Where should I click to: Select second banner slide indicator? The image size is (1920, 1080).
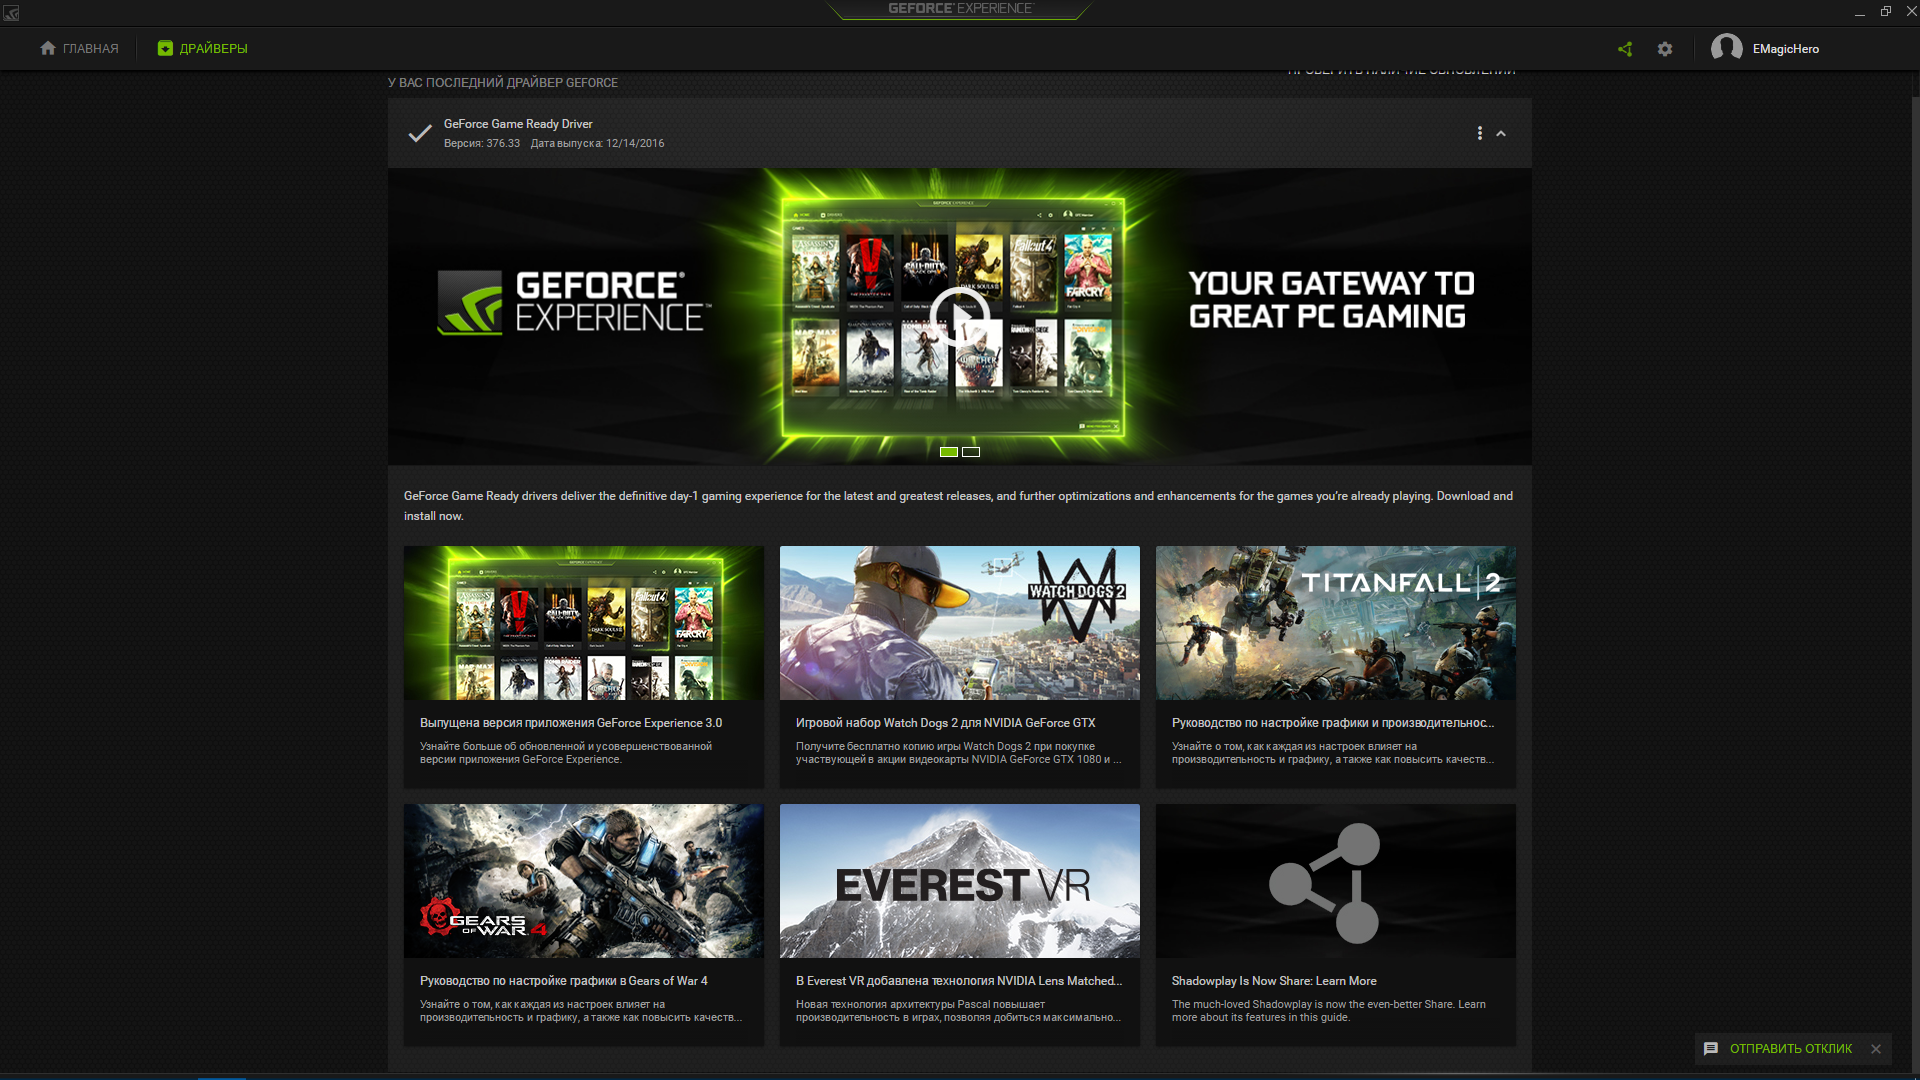[x=971, y=452]
